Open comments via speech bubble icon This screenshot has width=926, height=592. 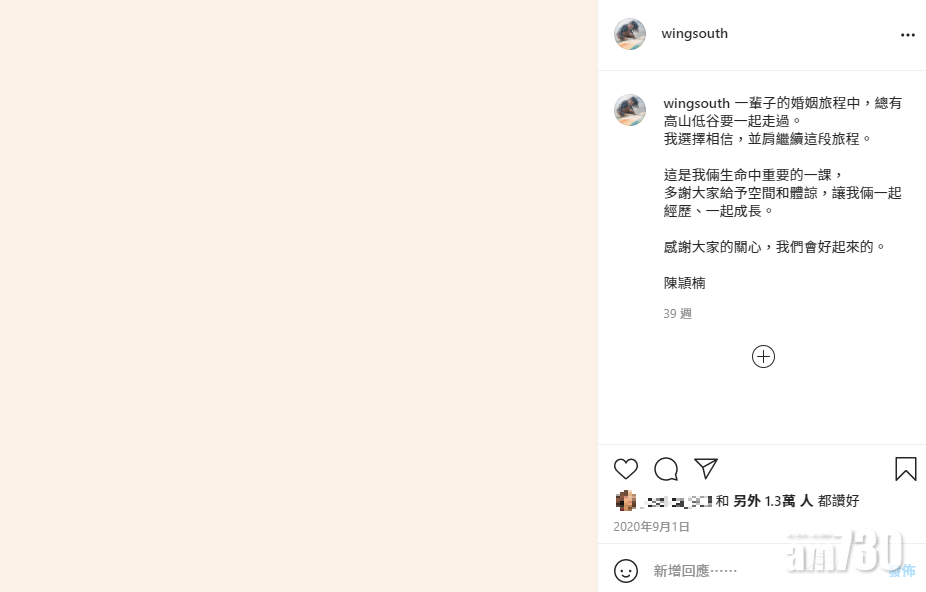[666, 469]
